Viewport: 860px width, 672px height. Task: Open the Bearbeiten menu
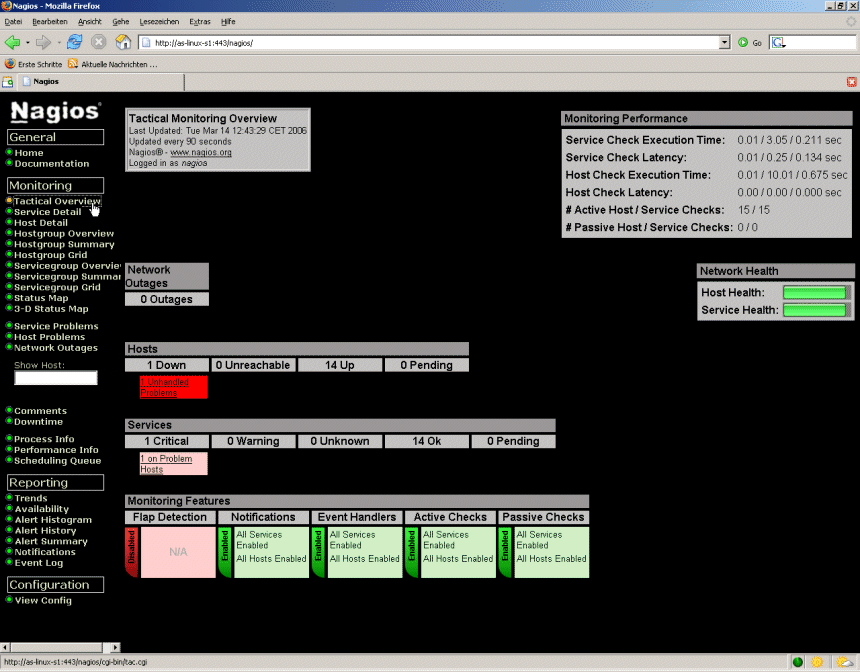click(x=50, y=22)
